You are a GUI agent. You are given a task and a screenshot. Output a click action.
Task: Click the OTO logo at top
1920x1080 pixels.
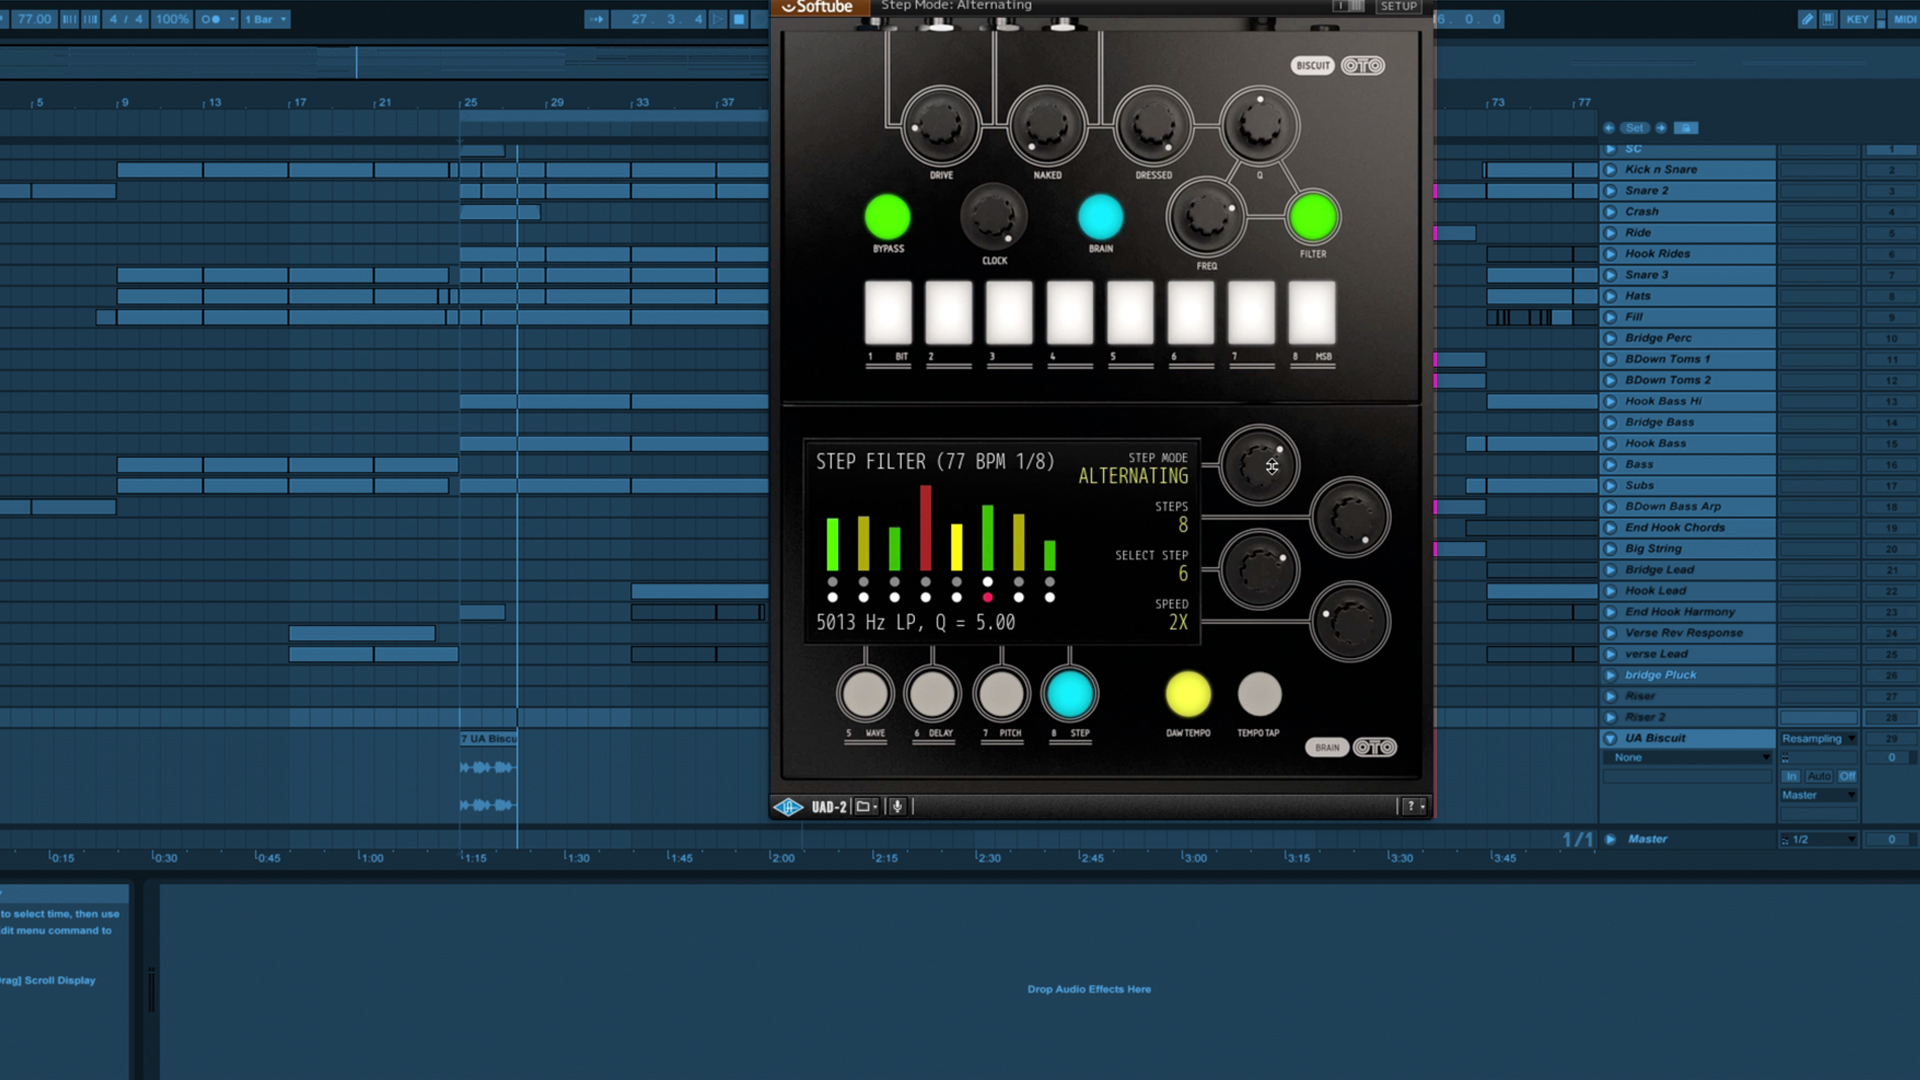coord(1363,66)
